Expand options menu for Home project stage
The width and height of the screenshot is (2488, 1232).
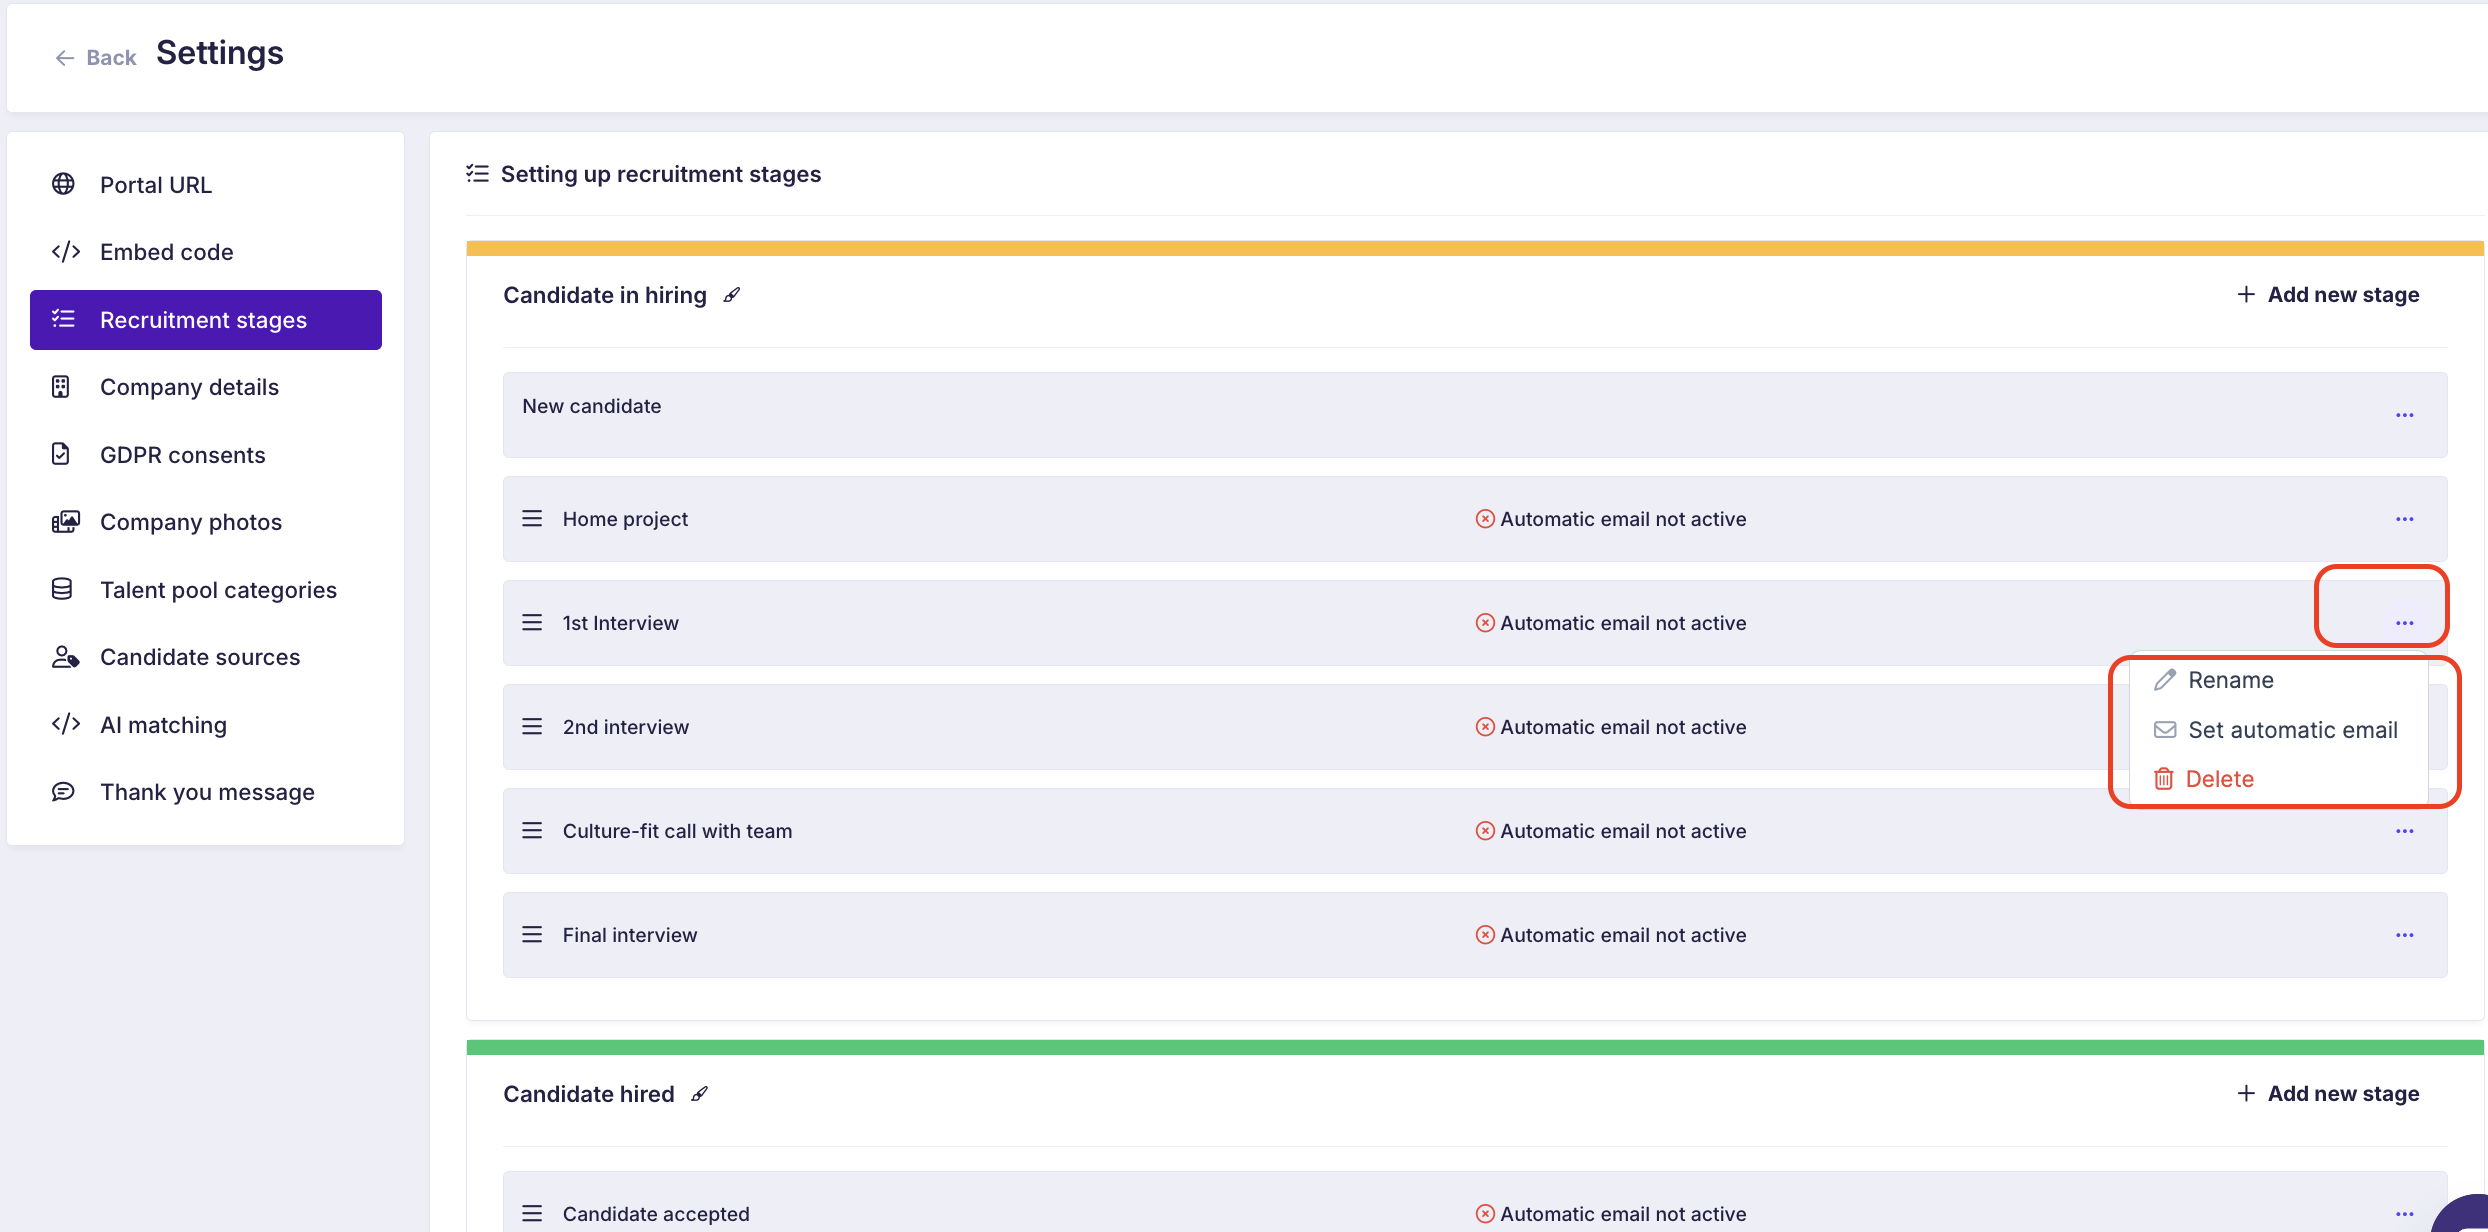[x=2405, y=519]
